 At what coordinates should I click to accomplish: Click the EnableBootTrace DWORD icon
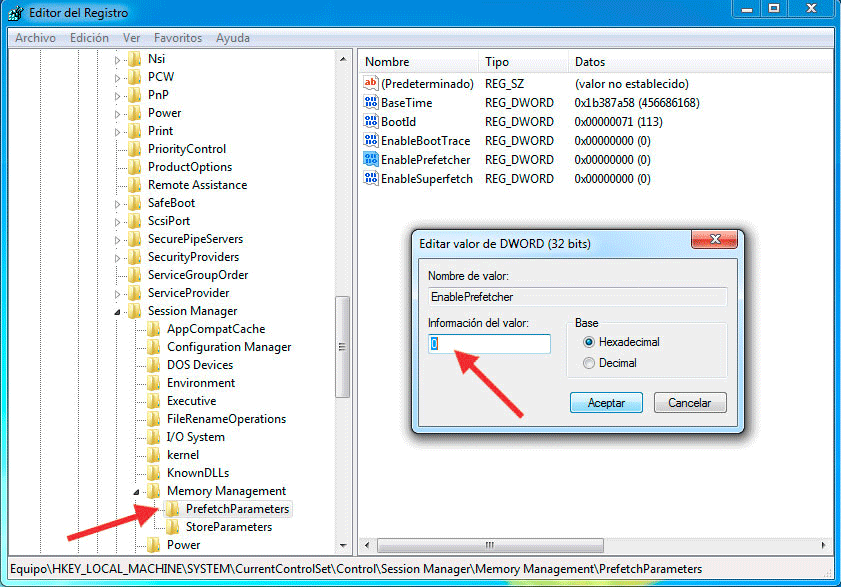[x=371, y=140]
